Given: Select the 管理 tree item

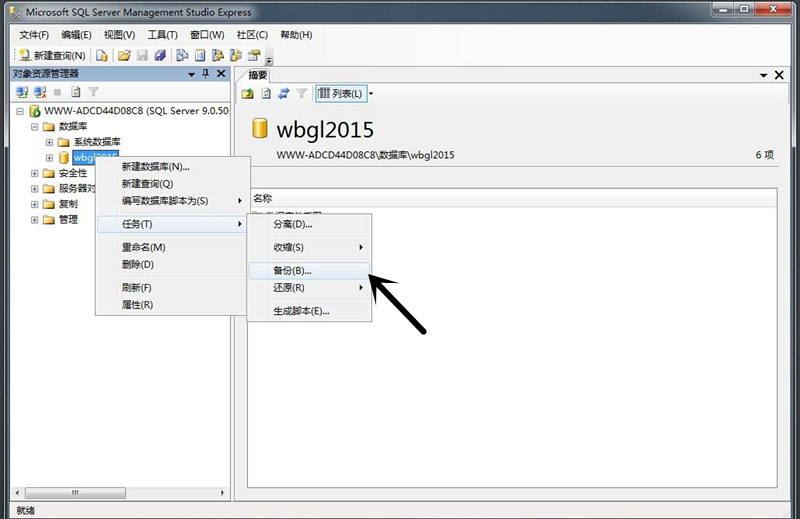Looking at the screenshot, I should tap(68, 220).
